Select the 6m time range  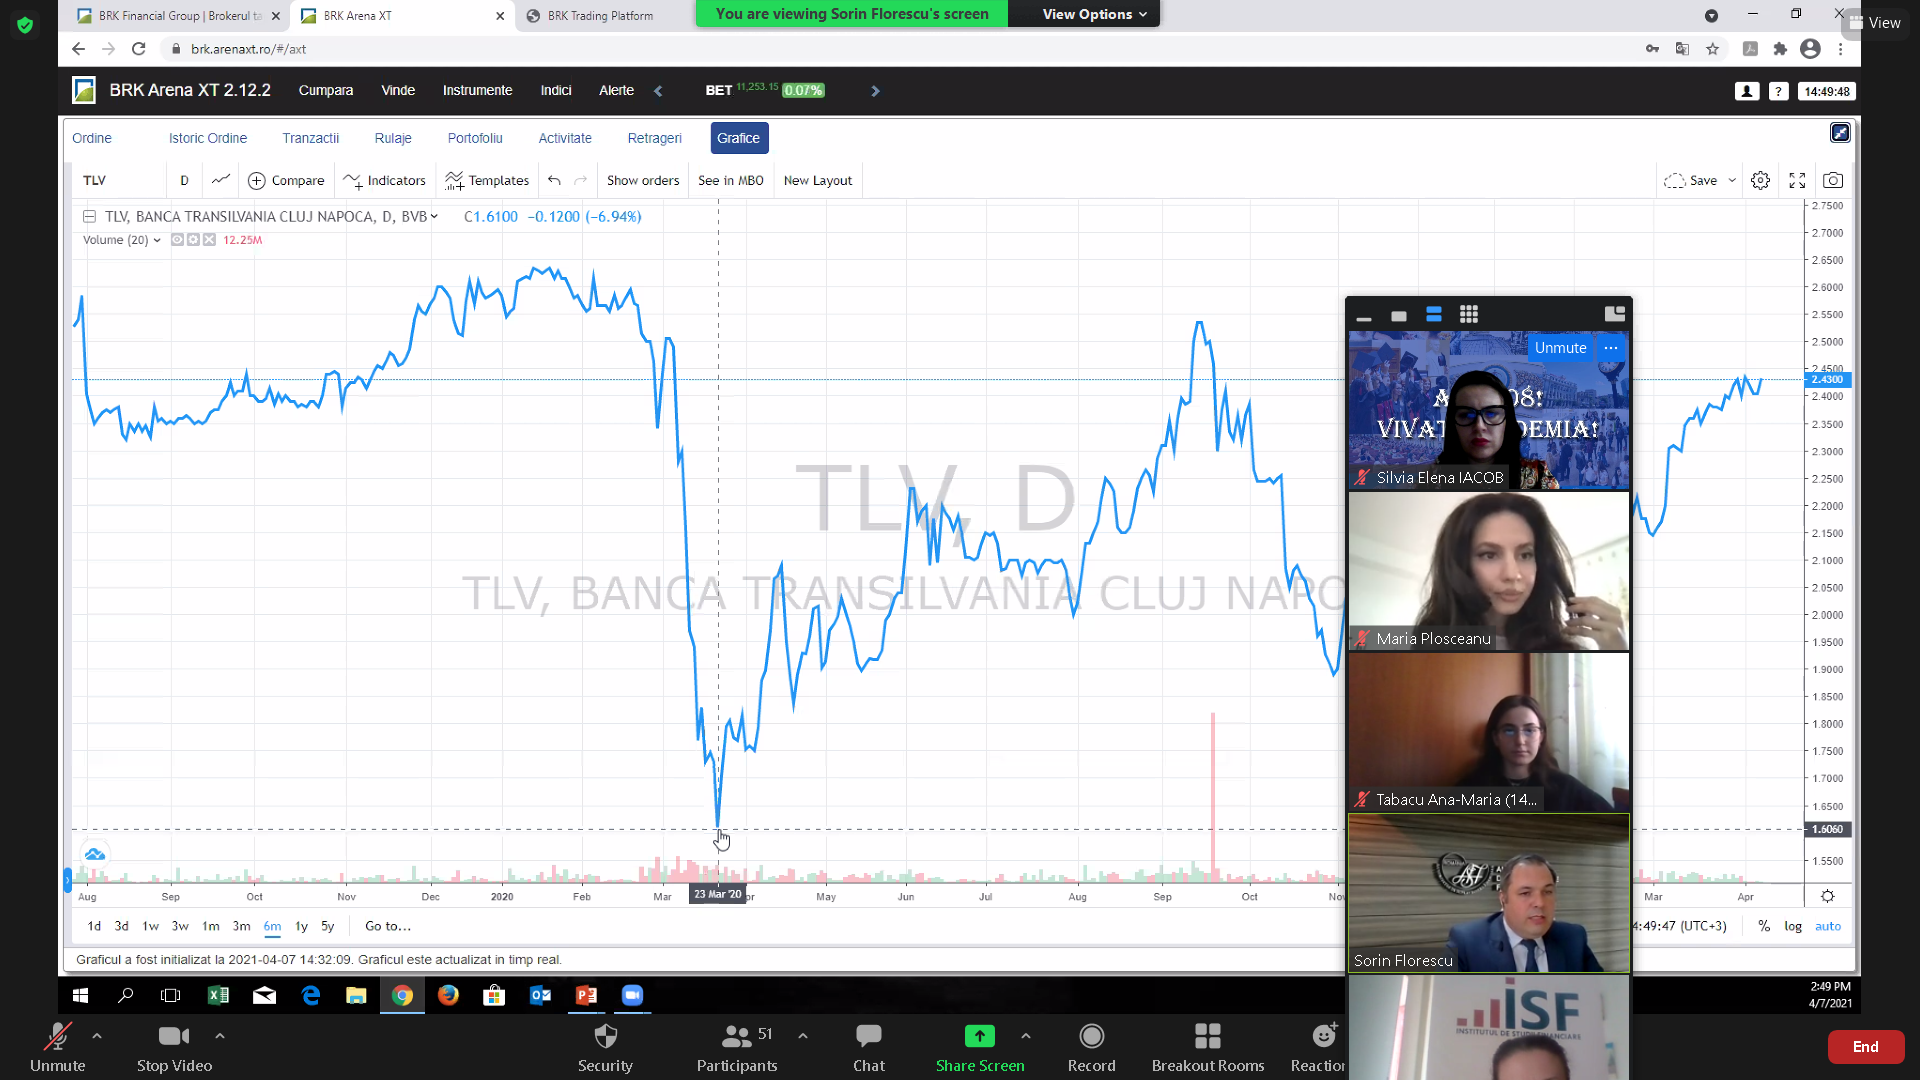tap(272, 926)
